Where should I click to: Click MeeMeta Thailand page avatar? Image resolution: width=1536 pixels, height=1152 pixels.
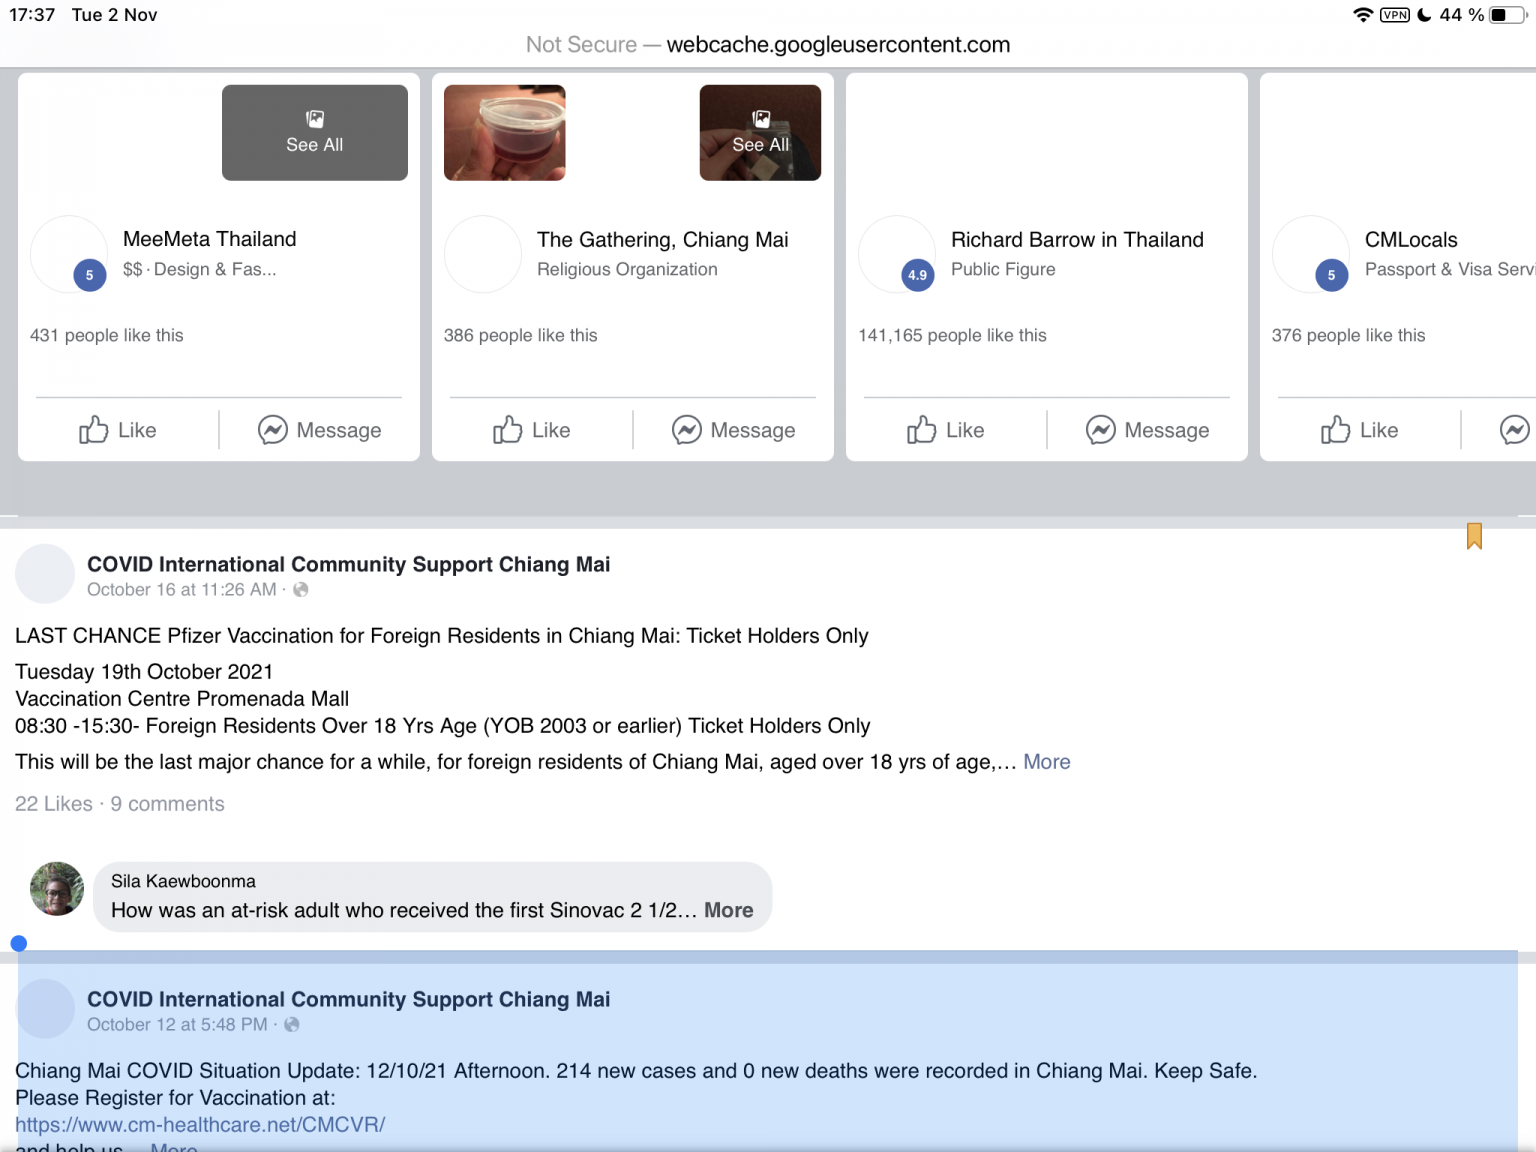[69, 254]
